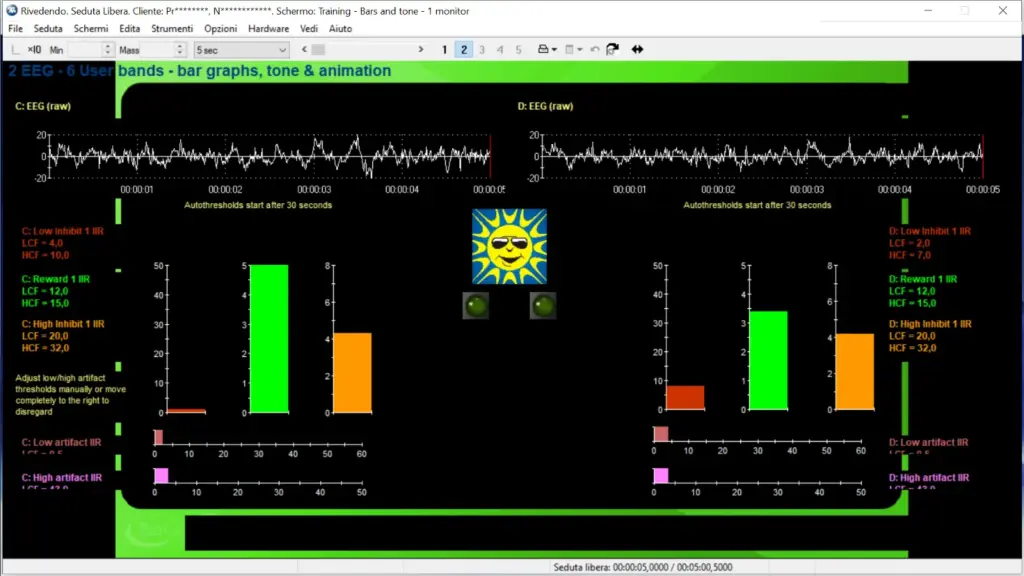The height and width of the screenshot is (576, 1024).
Task: Click the C: Reward 1 IIR label
Action: pyautogui.click(x=56, y=279)
